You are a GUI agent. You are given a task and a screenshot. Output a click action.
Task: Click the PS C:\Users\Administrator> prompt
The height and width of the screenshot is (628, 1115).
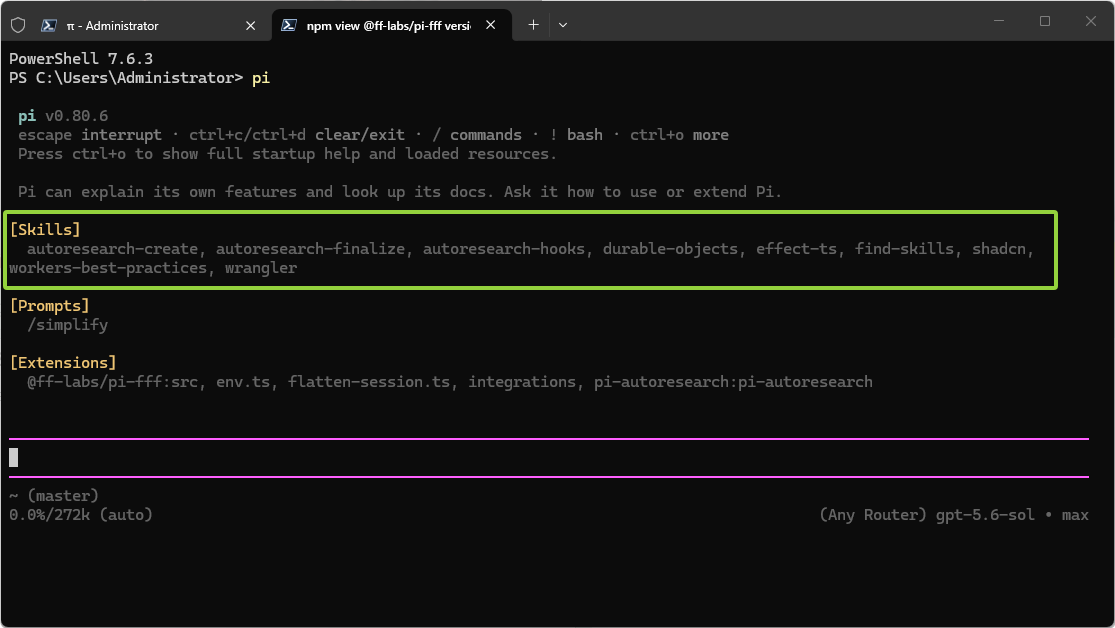click(x=126, y=78)
